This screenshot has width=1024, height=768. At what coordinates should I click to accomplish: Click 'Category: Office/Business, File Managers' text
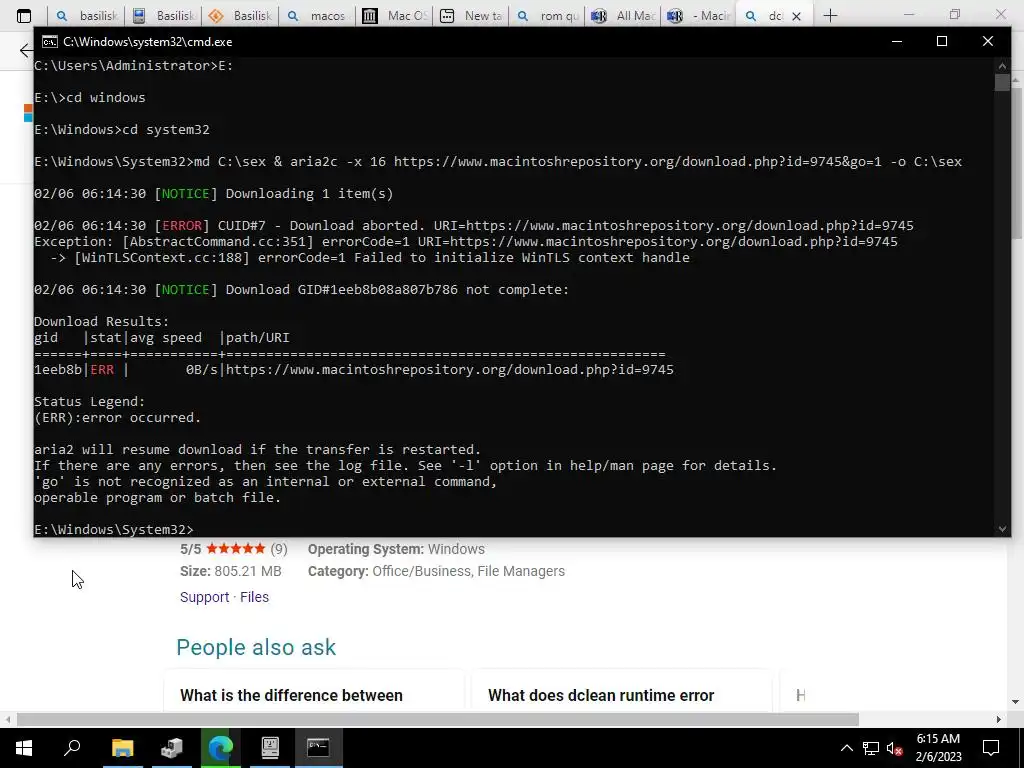(436, 571)
